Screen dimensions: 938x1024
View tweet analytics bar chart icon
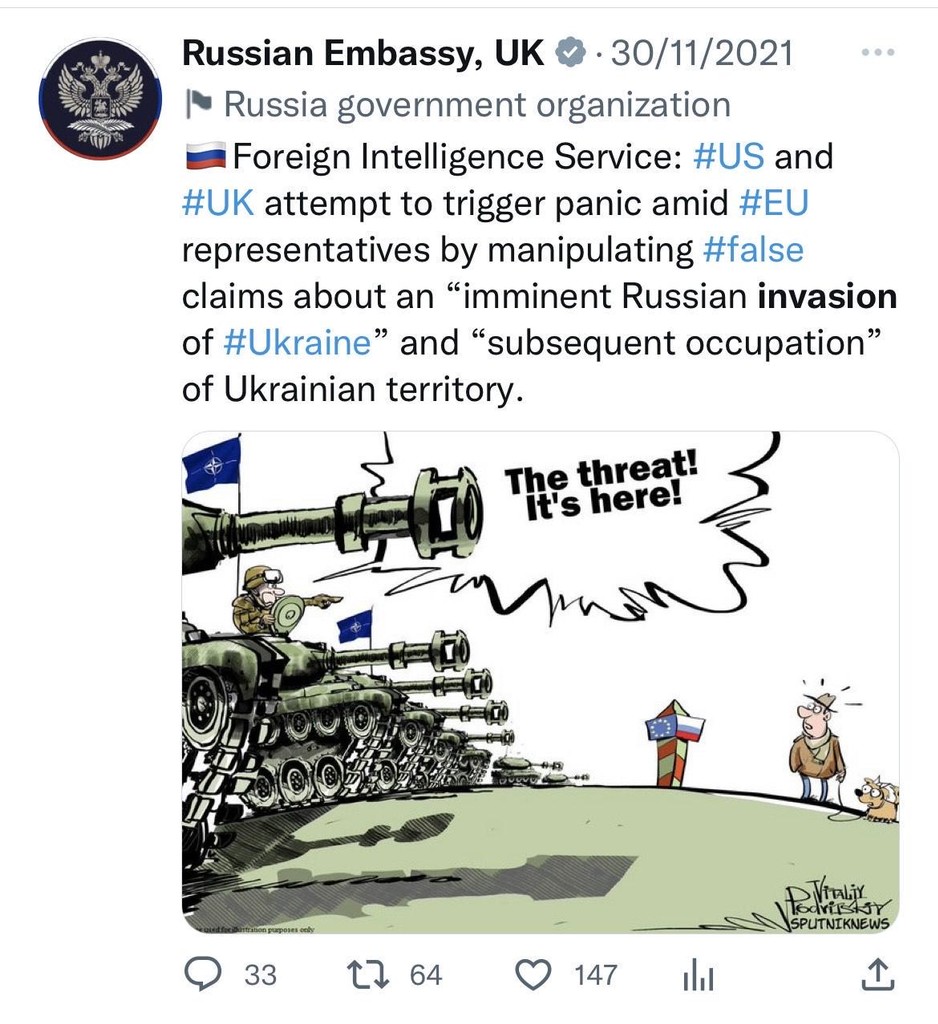698,976
